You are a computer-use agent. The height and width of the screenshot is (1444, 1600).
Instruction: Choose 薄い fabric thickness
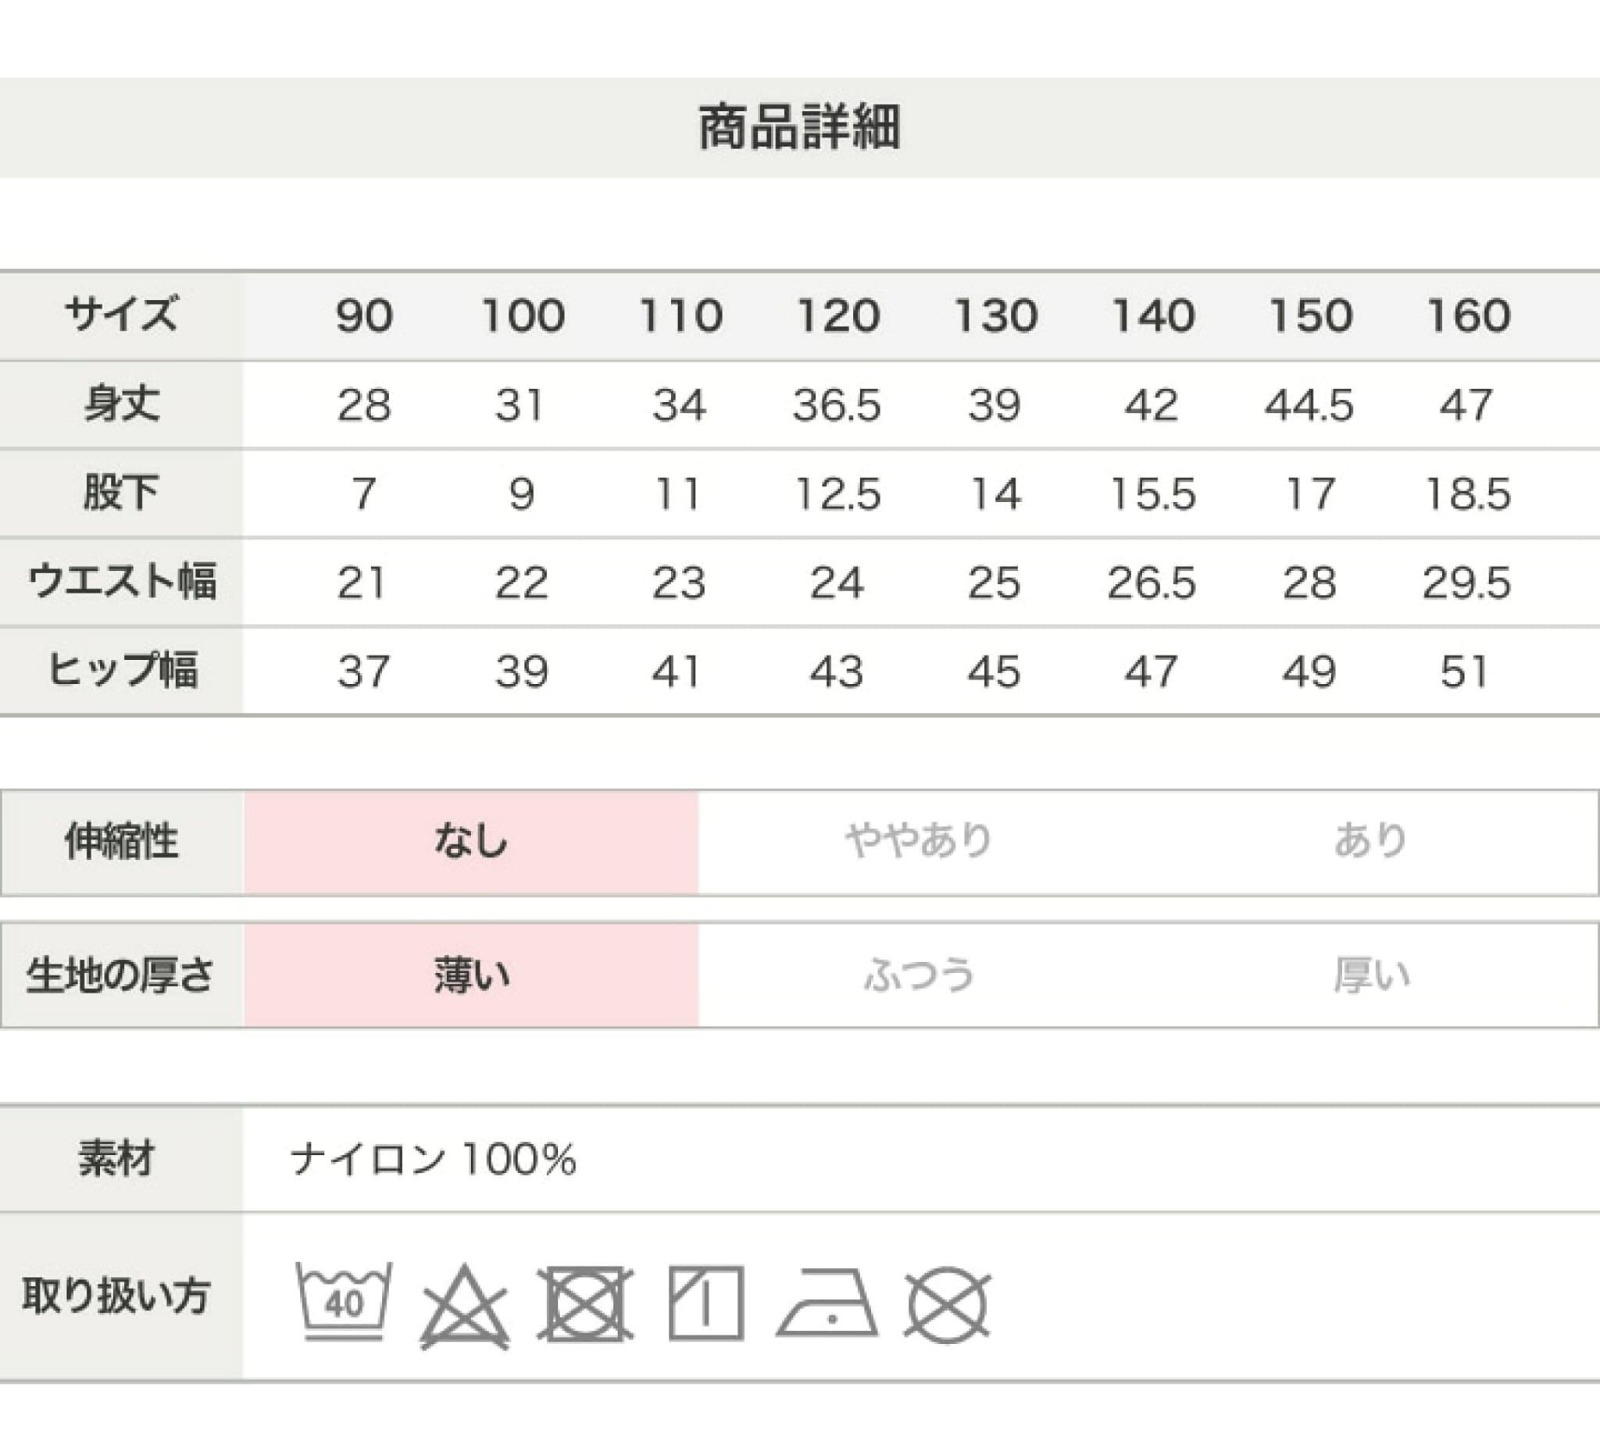[x=471, y=975]
